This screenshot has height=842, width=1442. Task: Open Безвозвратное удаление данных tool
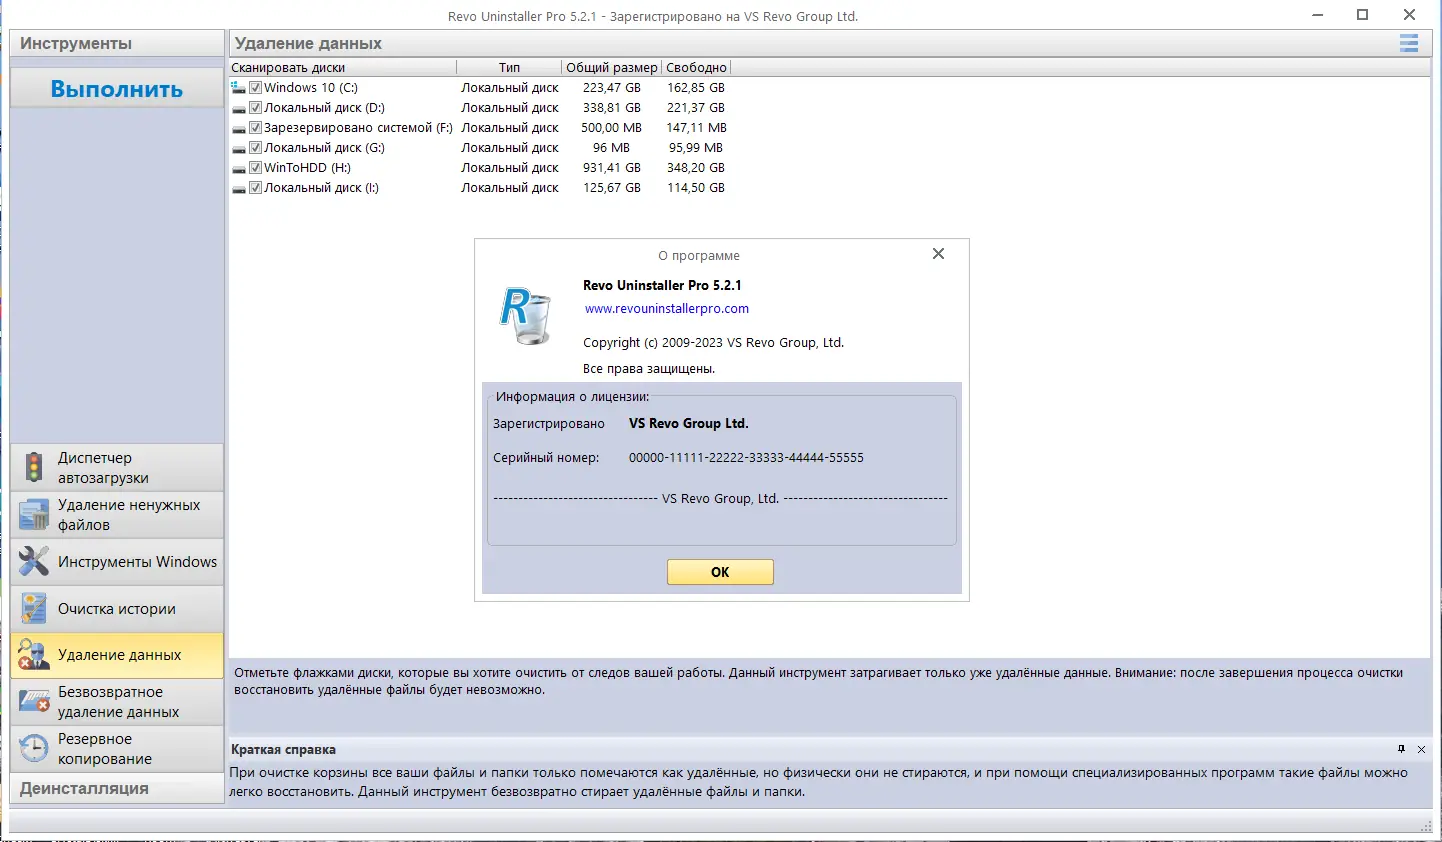point(117,701)
